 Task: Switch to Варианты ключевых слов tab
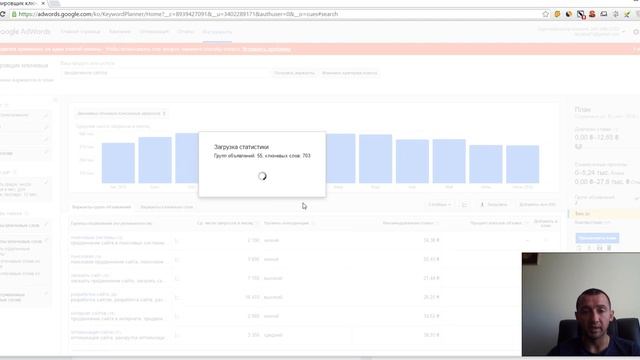167,207
